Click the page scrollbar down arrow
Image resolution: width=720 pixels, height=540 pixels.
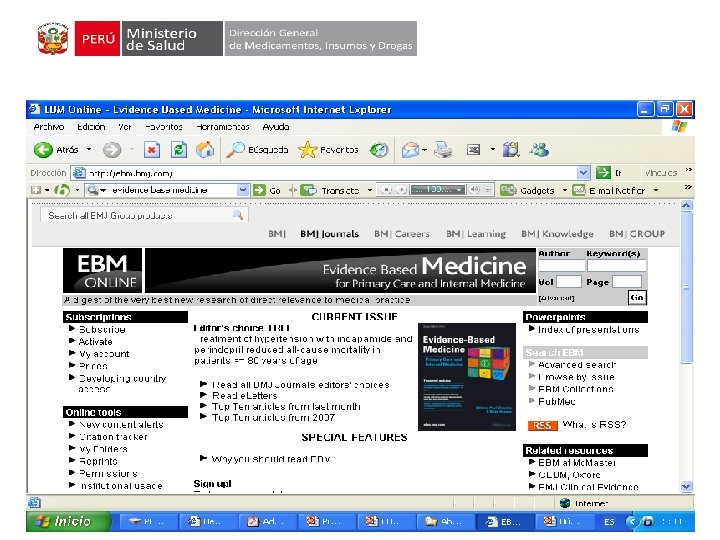(x=686, y=486)
